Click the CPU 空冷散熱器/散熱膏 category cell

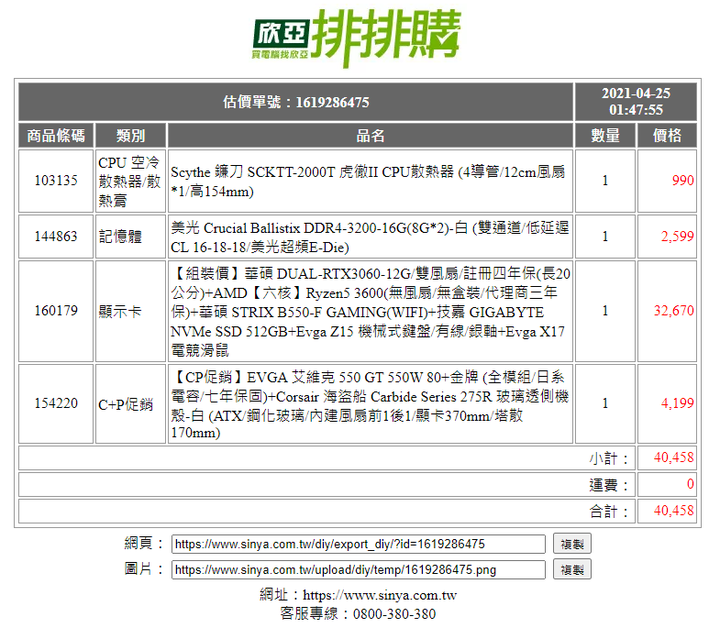point(130,181)
